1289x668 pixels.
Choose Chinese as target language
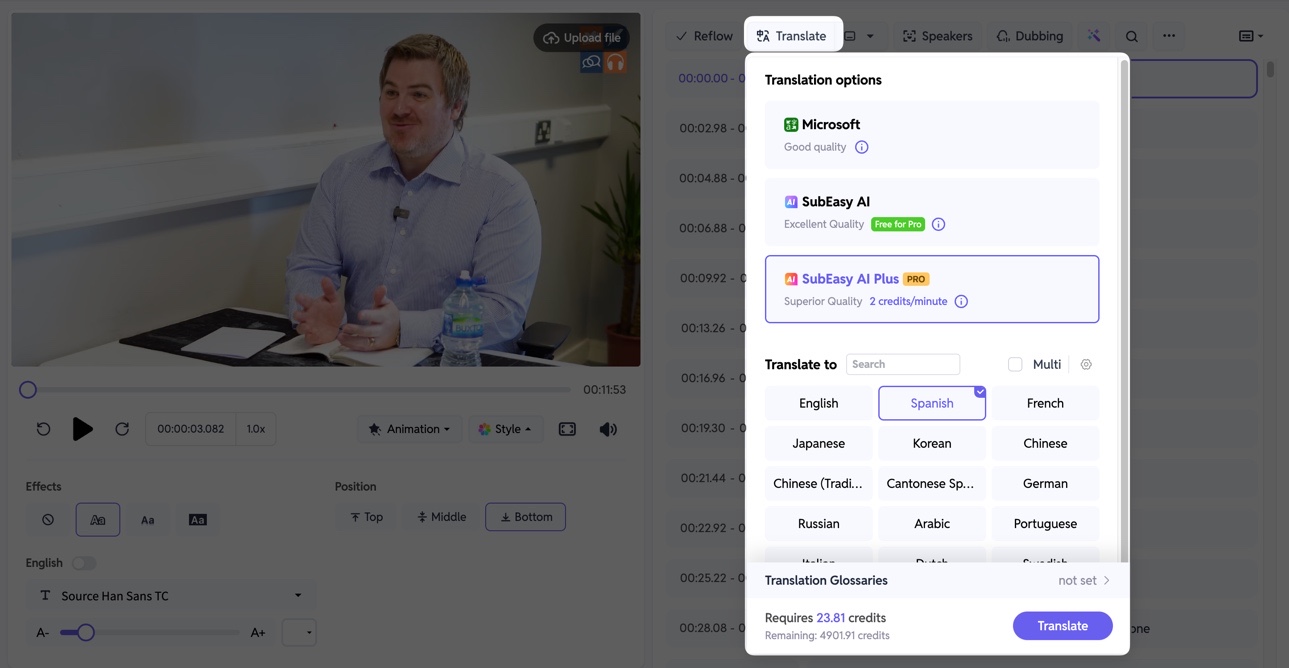pyautogui.click(x=1045, y=443)
